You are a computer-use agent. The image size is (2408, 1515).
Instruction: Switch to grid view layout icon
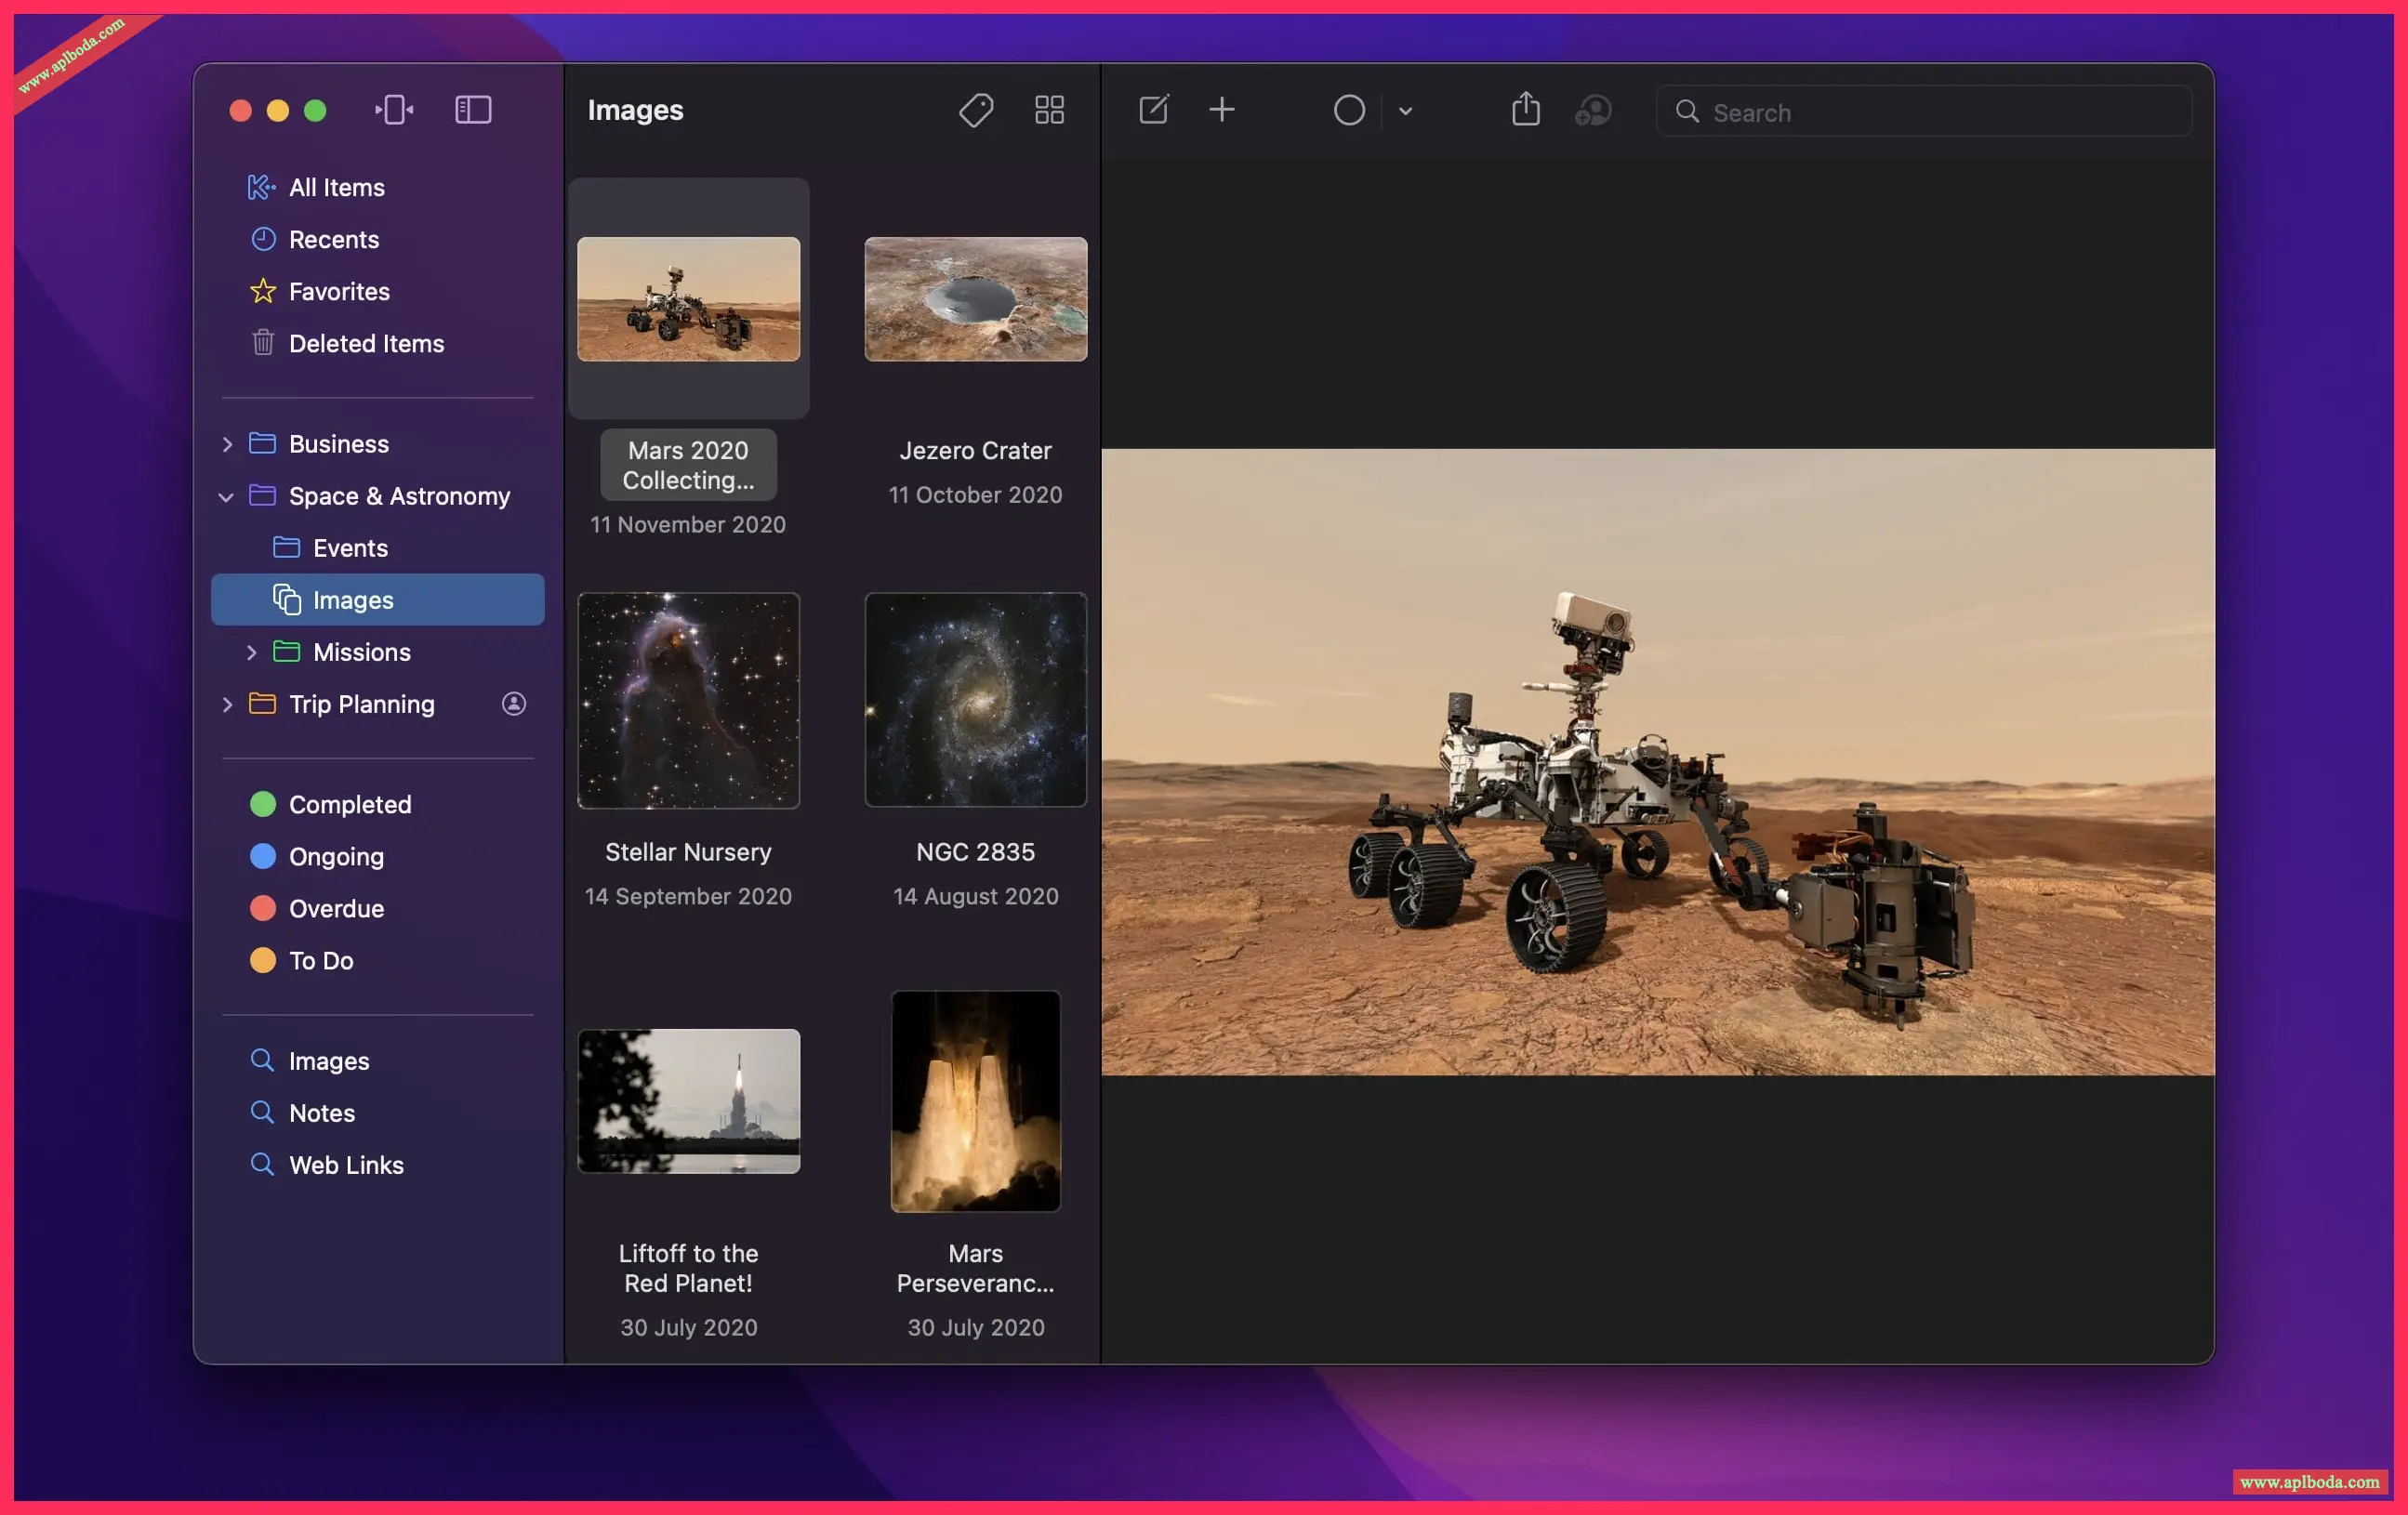[1049, 110]
